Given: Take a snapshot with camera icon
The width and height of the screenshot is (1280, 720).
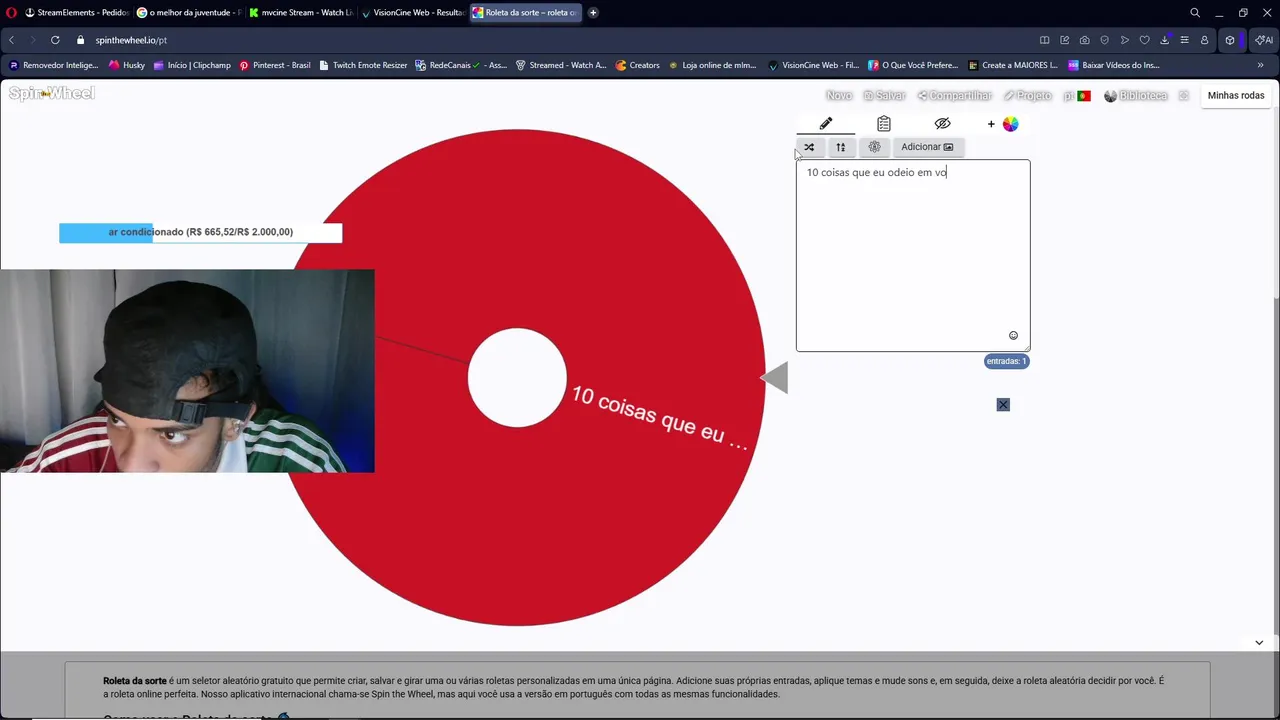Looking at the screenshot, I should pyautogui.click(x=1084, y=40).
